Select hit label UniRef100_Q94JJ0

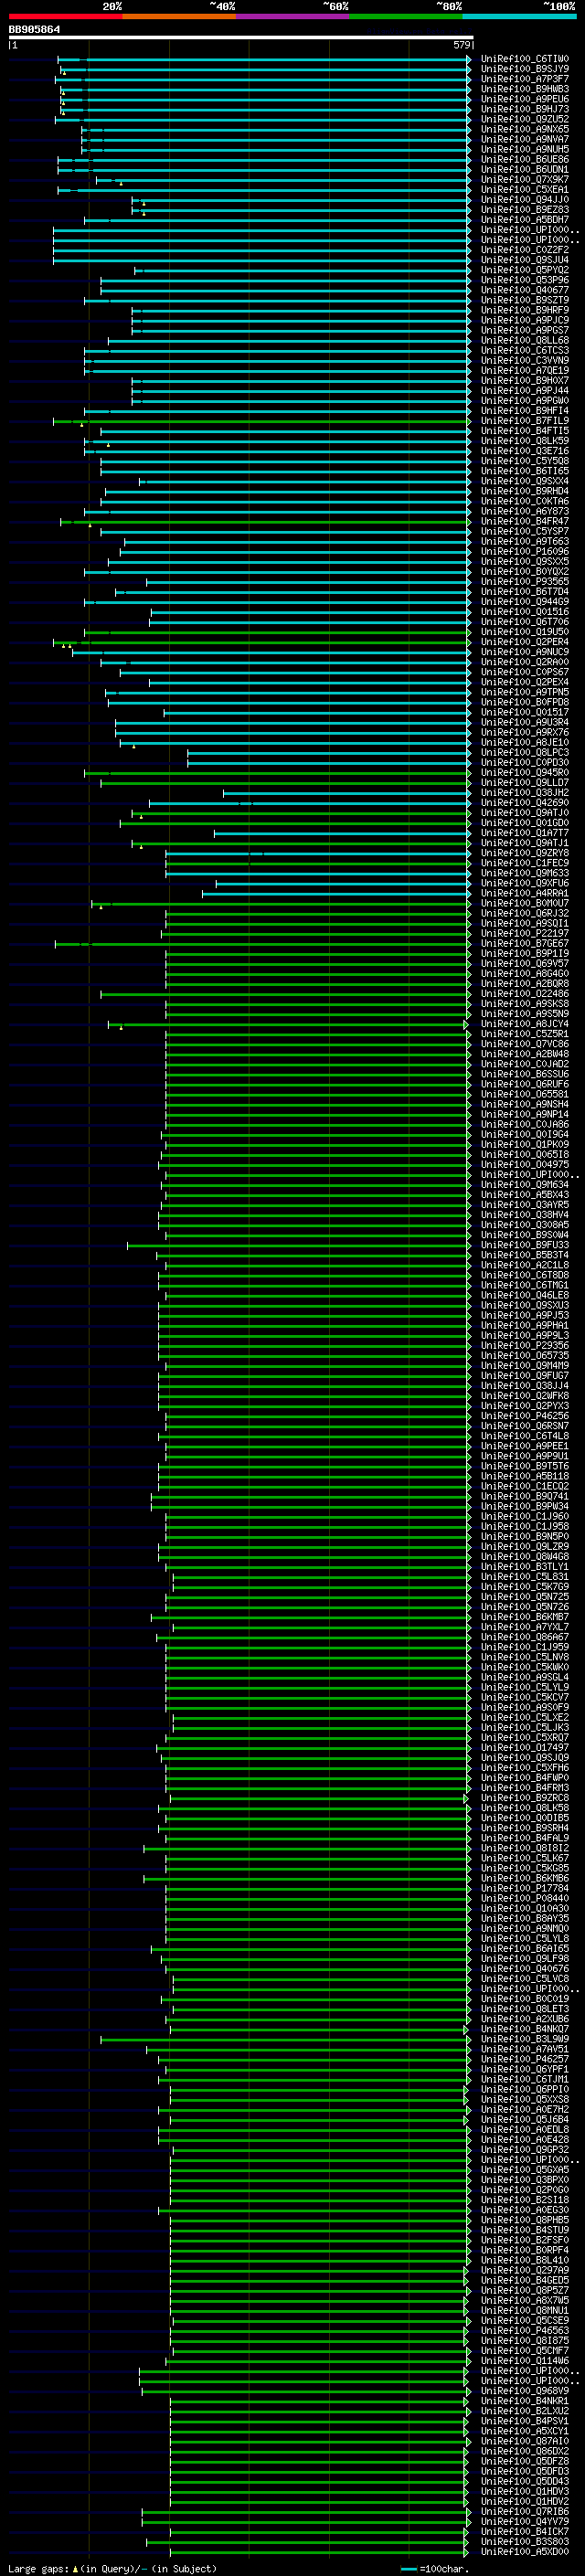pos(525,200)
